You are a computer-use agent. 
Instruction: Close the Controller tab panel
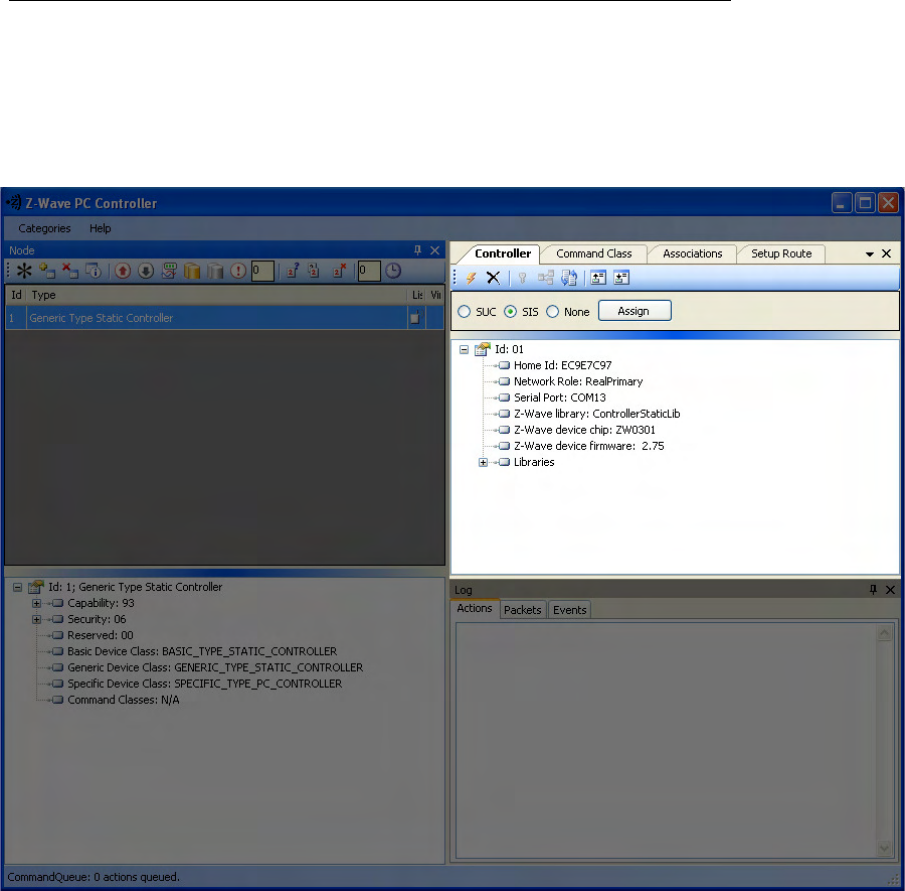click(x=887, y=253)
